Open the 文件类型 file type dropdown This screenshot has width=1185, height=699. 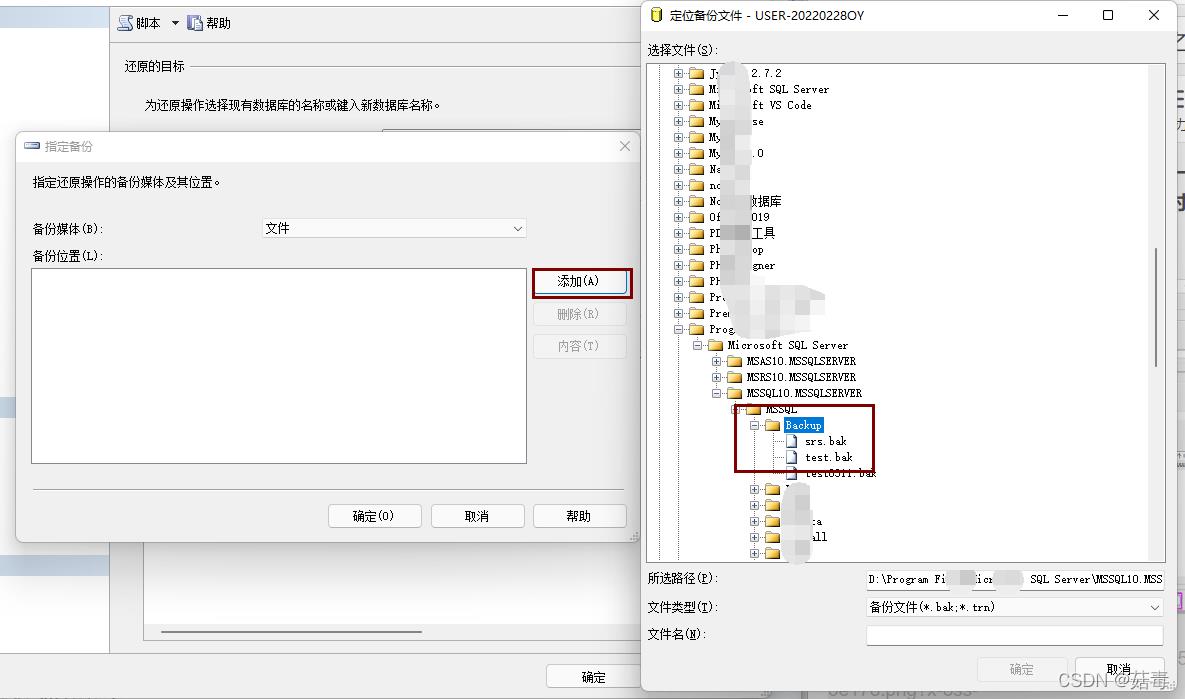pyautogui.click(x=1014, y=607)
